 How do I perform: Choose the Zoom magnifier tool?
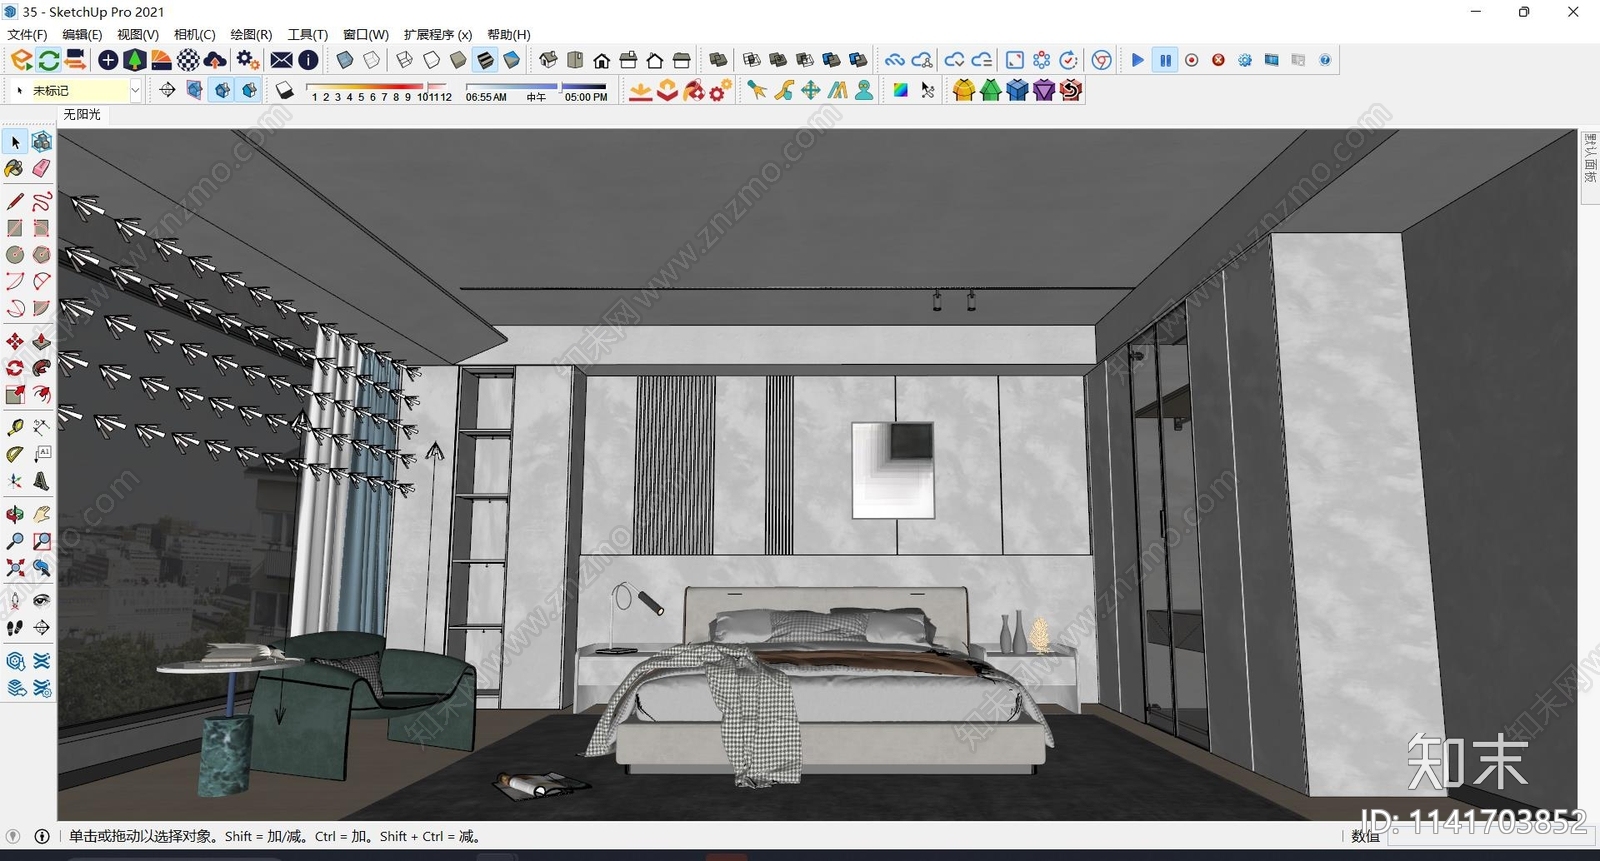pos(15,541)
